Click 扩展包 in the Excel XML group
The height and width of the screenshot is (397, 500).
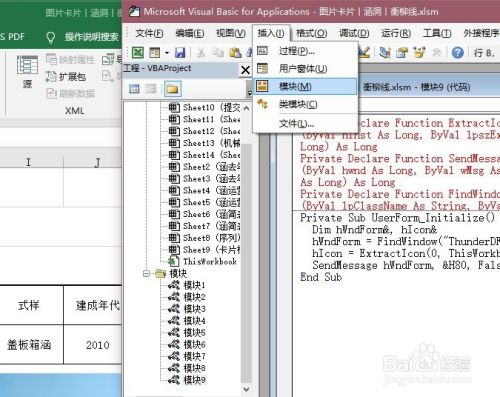66,77
